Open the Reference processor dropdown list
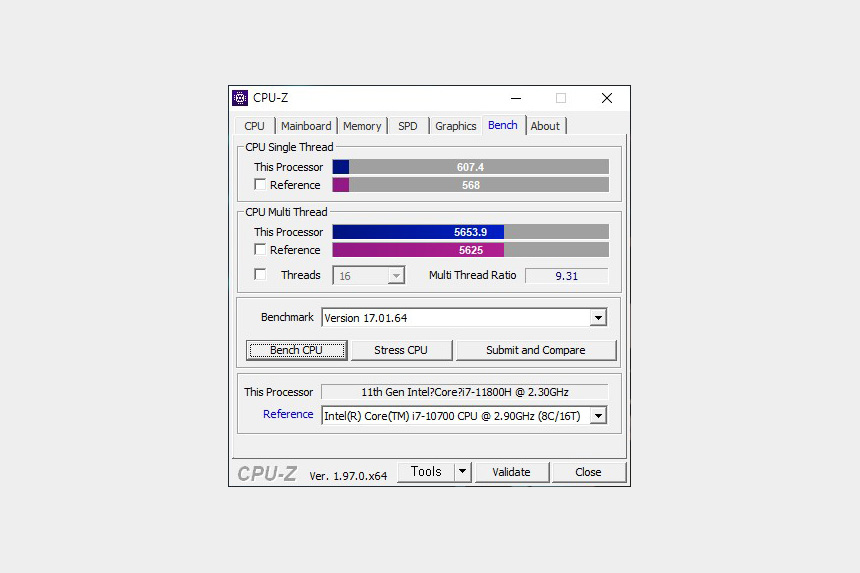 click(598, 416)
